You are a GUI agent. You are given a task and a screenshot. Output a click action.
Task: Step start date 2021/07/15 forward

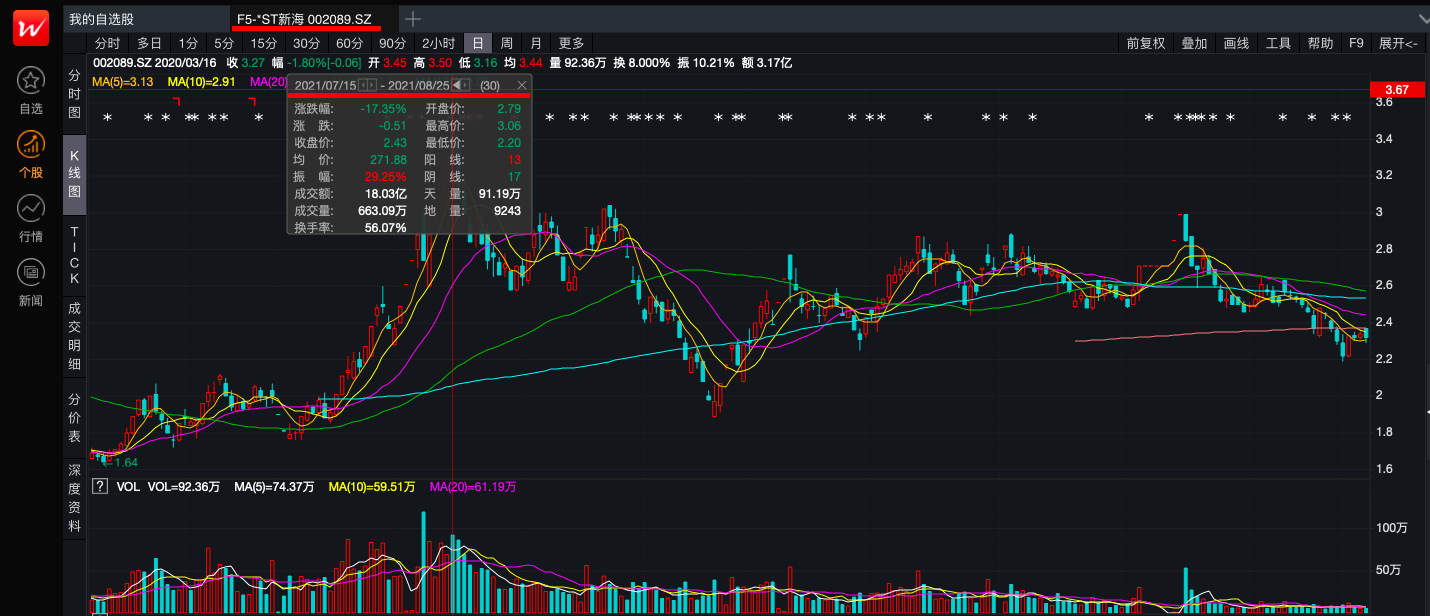(x=372, y=86)
